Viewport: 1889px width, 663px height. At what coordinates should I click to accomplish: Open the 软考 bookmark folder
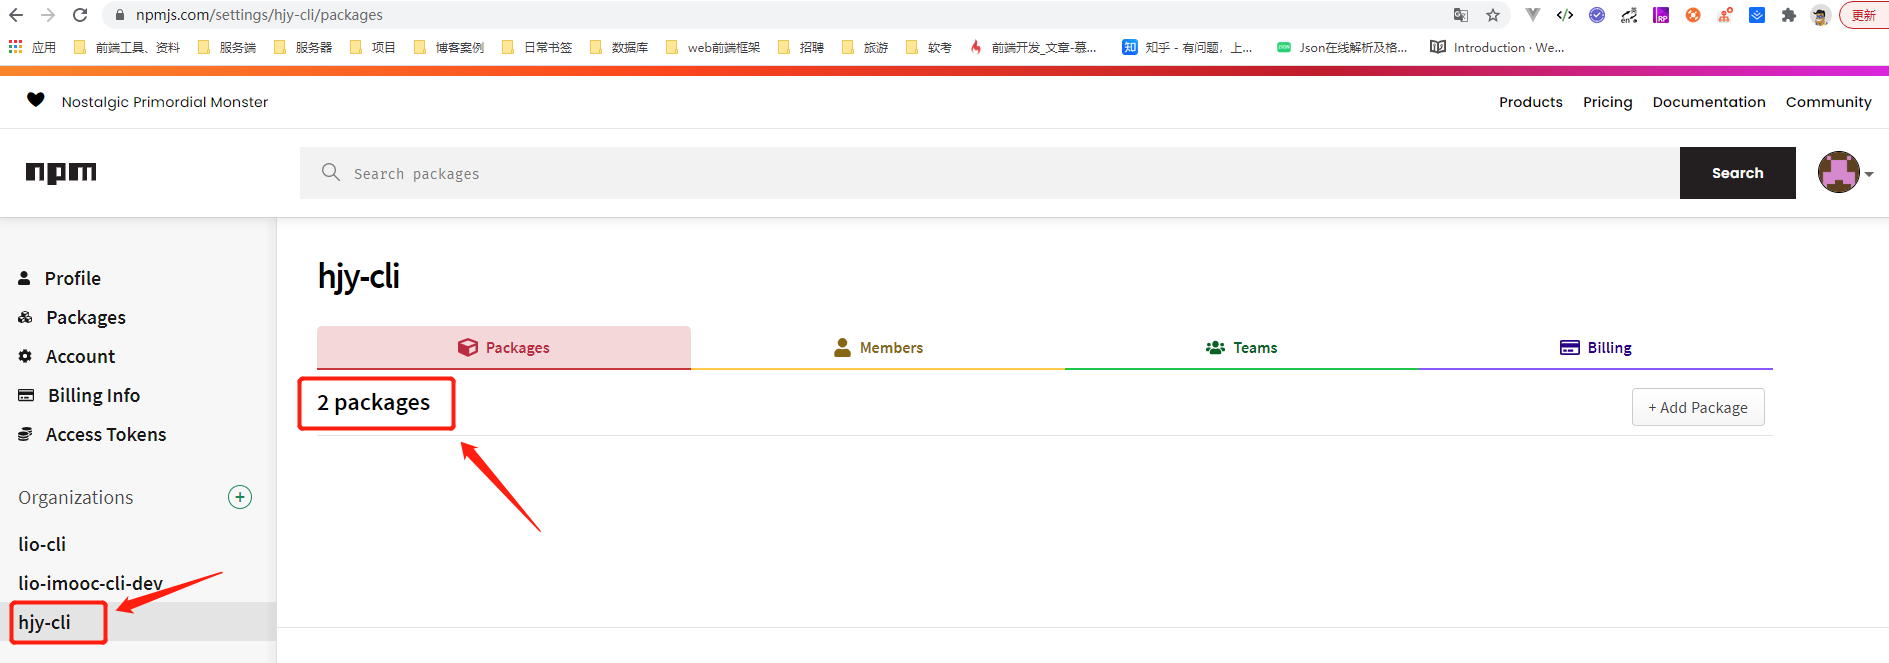pos(929,47)
